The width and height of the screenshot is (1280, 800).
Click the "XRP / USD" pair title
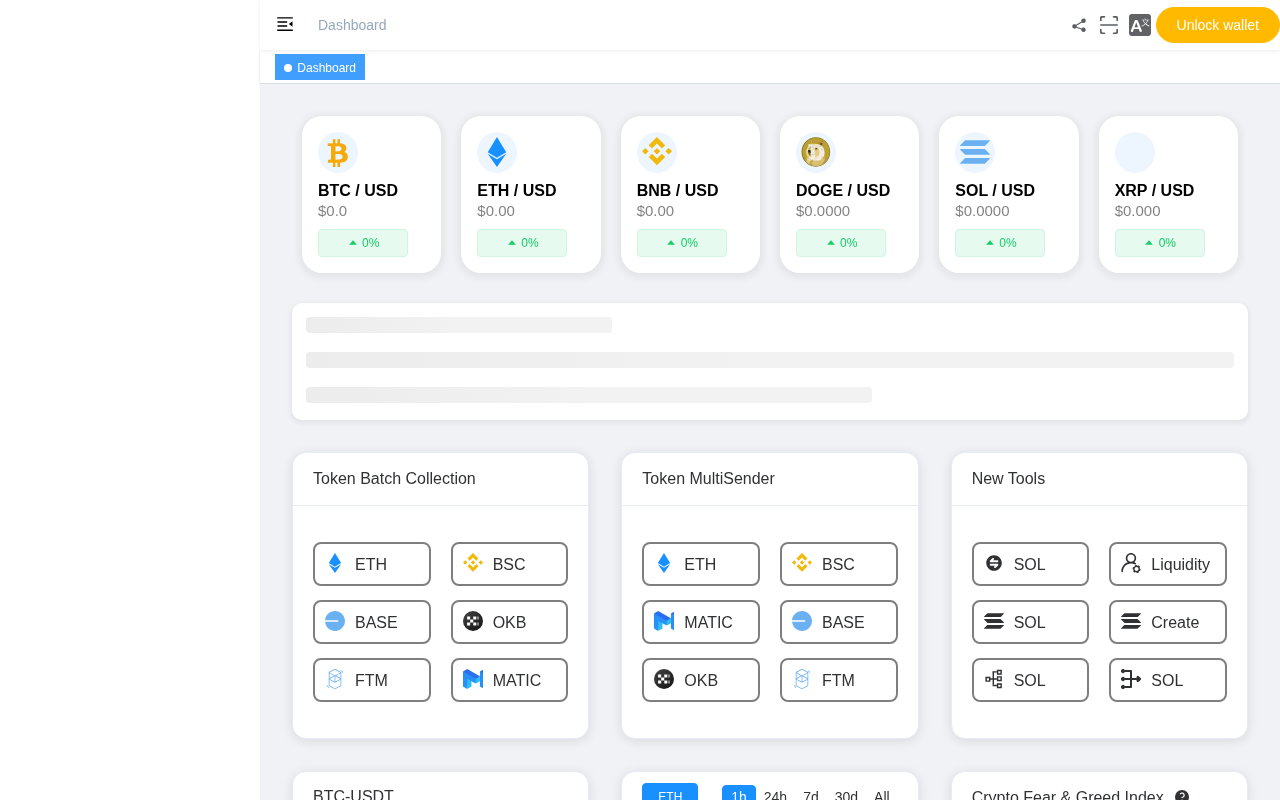click(x=1155, y=190)
